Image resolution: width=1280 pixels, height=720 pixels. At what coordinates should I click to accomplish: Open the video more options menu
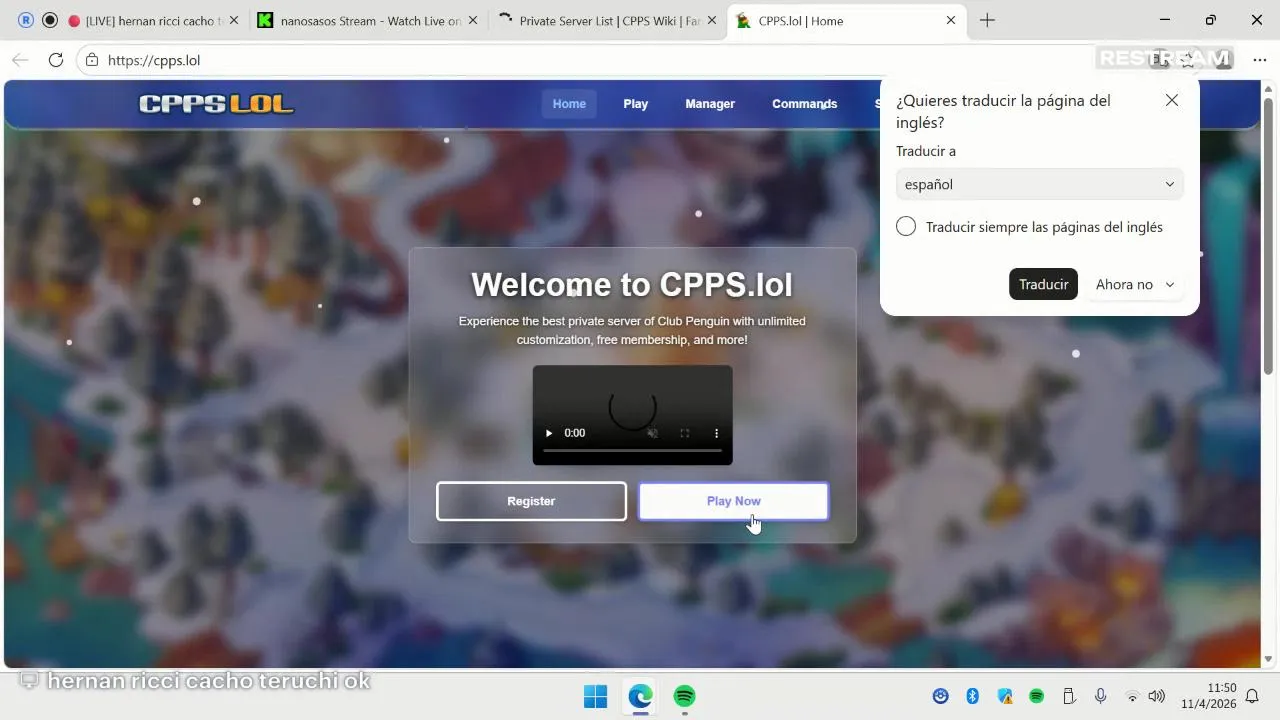[716, 433]
